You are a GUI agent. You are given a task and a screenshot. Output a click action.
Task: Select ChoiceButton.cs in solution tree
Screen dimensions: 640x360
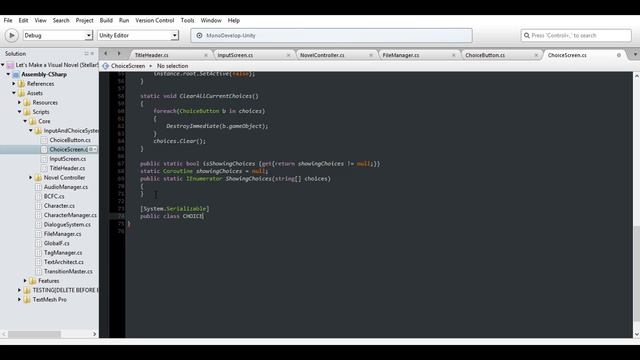pyautogui.click(x=70, y=140)
